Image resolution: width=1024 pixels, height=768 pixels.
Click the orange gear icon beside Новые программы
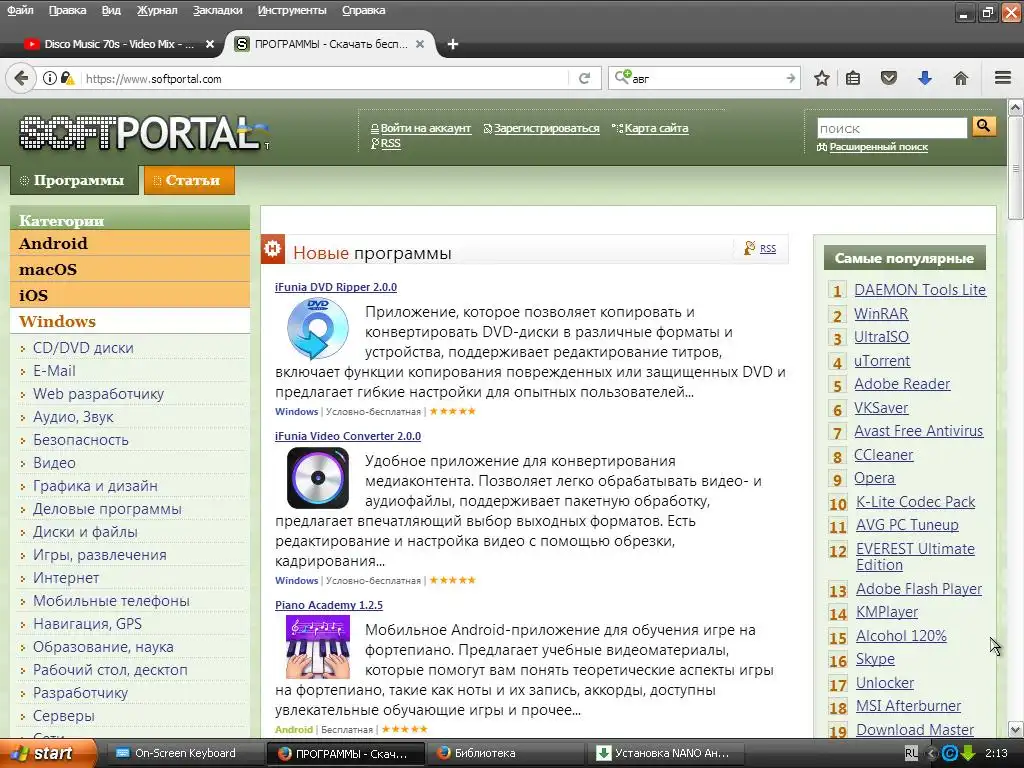tap(272, 249)
